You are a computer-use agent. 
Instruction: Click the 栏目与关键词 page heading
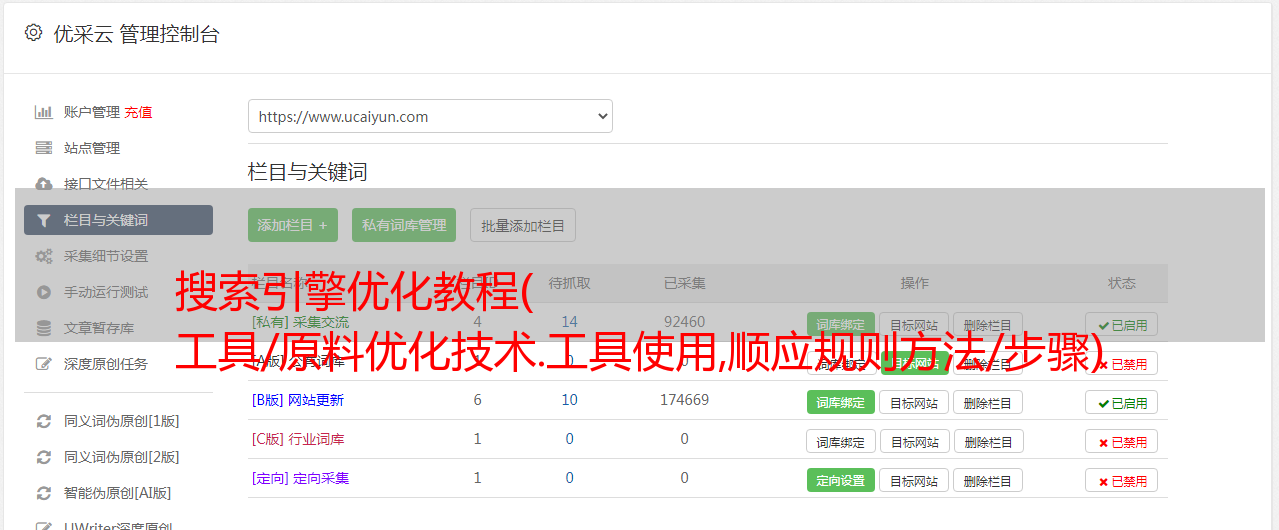pos(307,172)
